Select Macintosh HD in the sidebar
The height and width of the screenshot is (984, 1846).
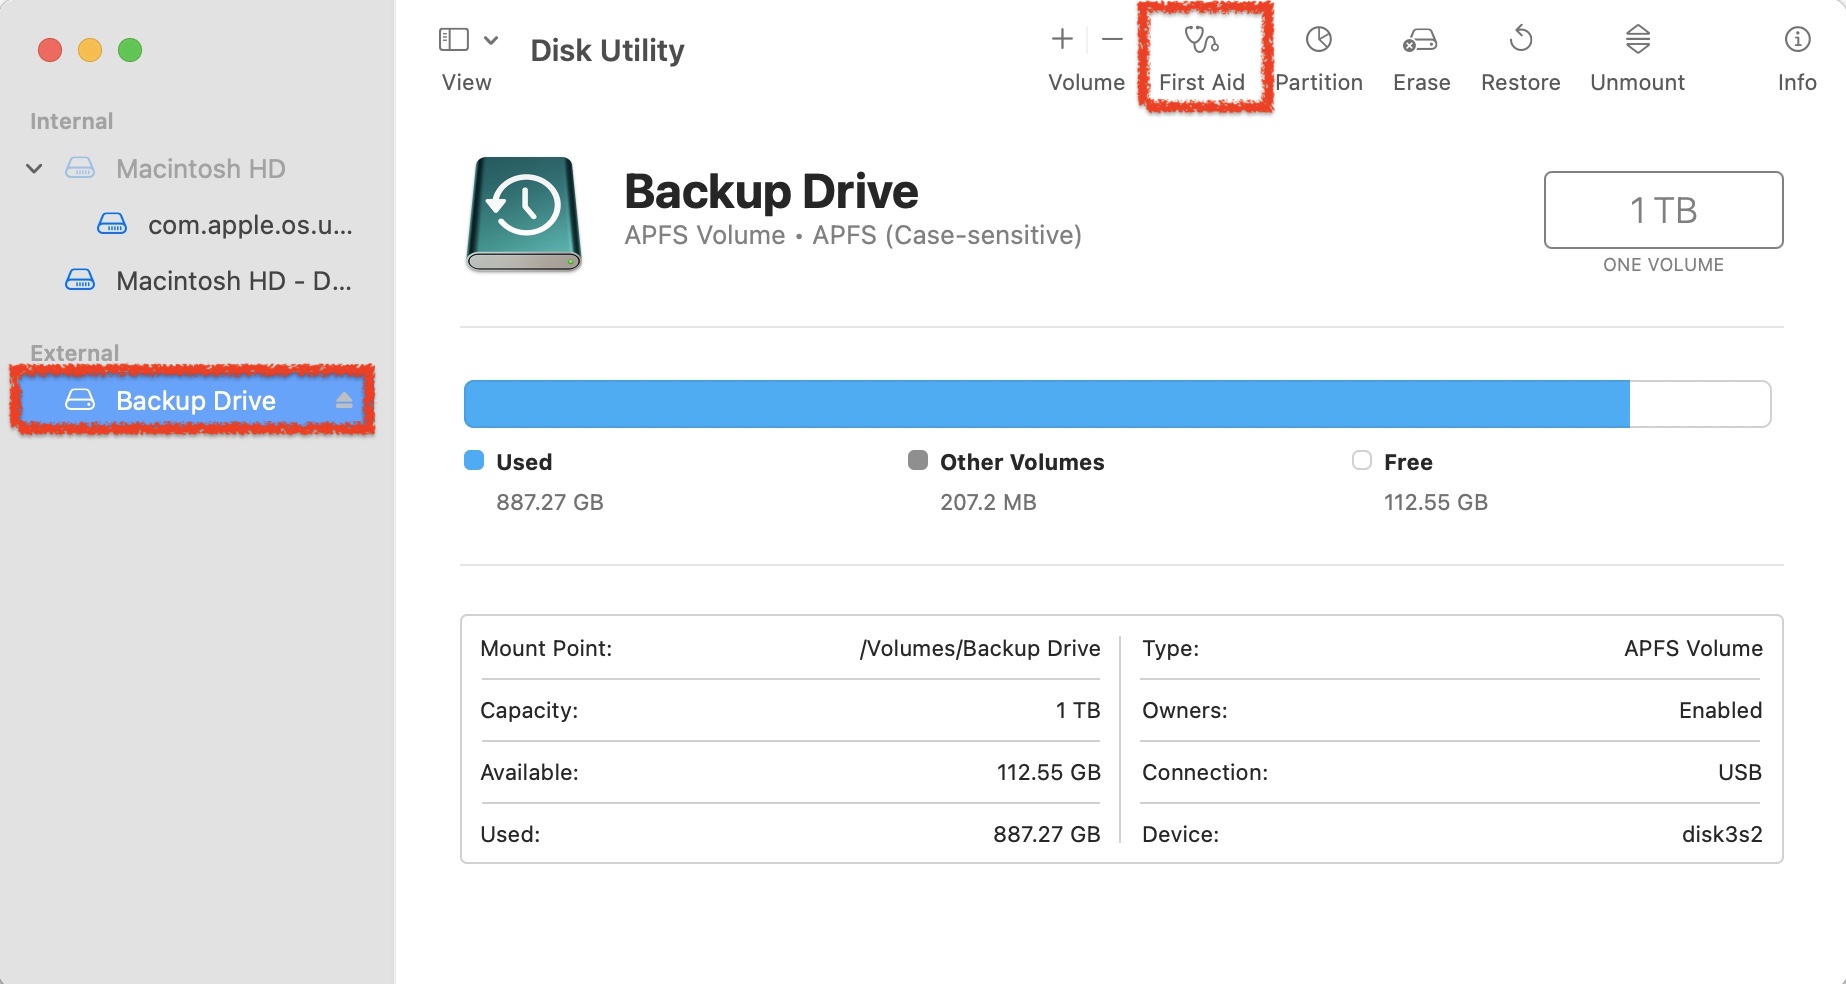point(200,168)
